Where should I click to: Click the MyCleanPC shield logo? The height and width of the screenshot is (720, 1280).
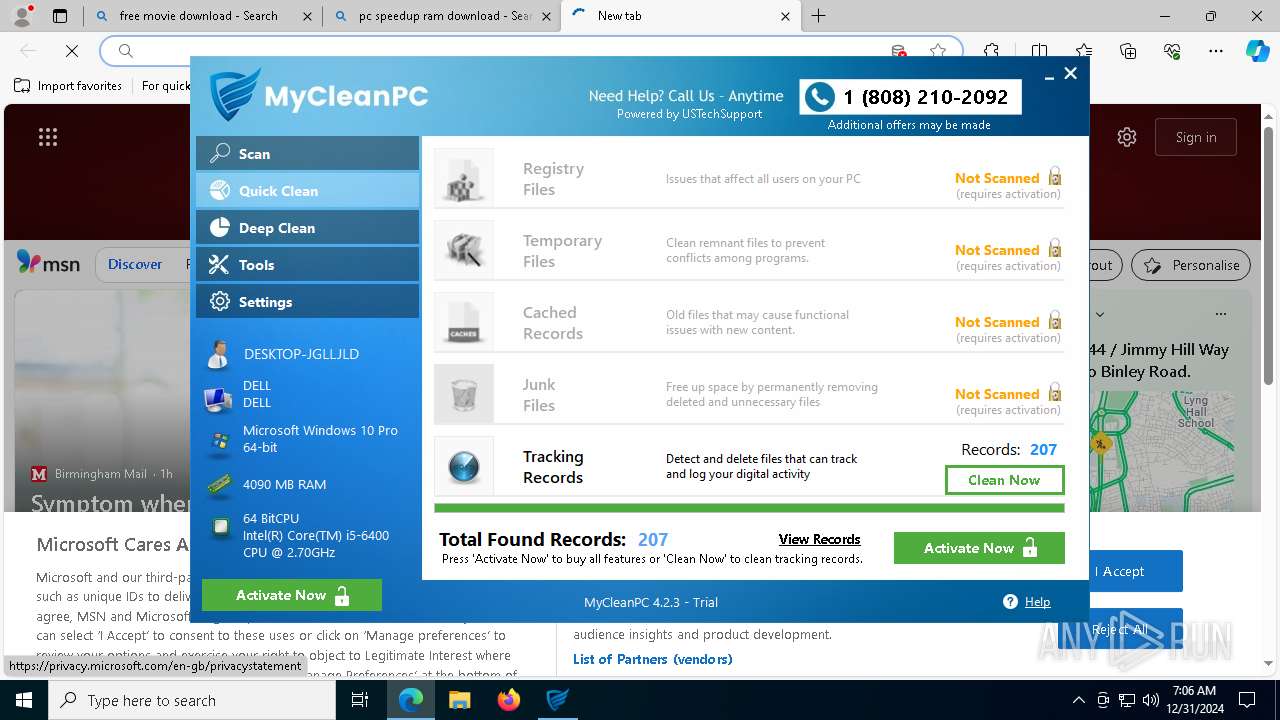pos(234,95)
